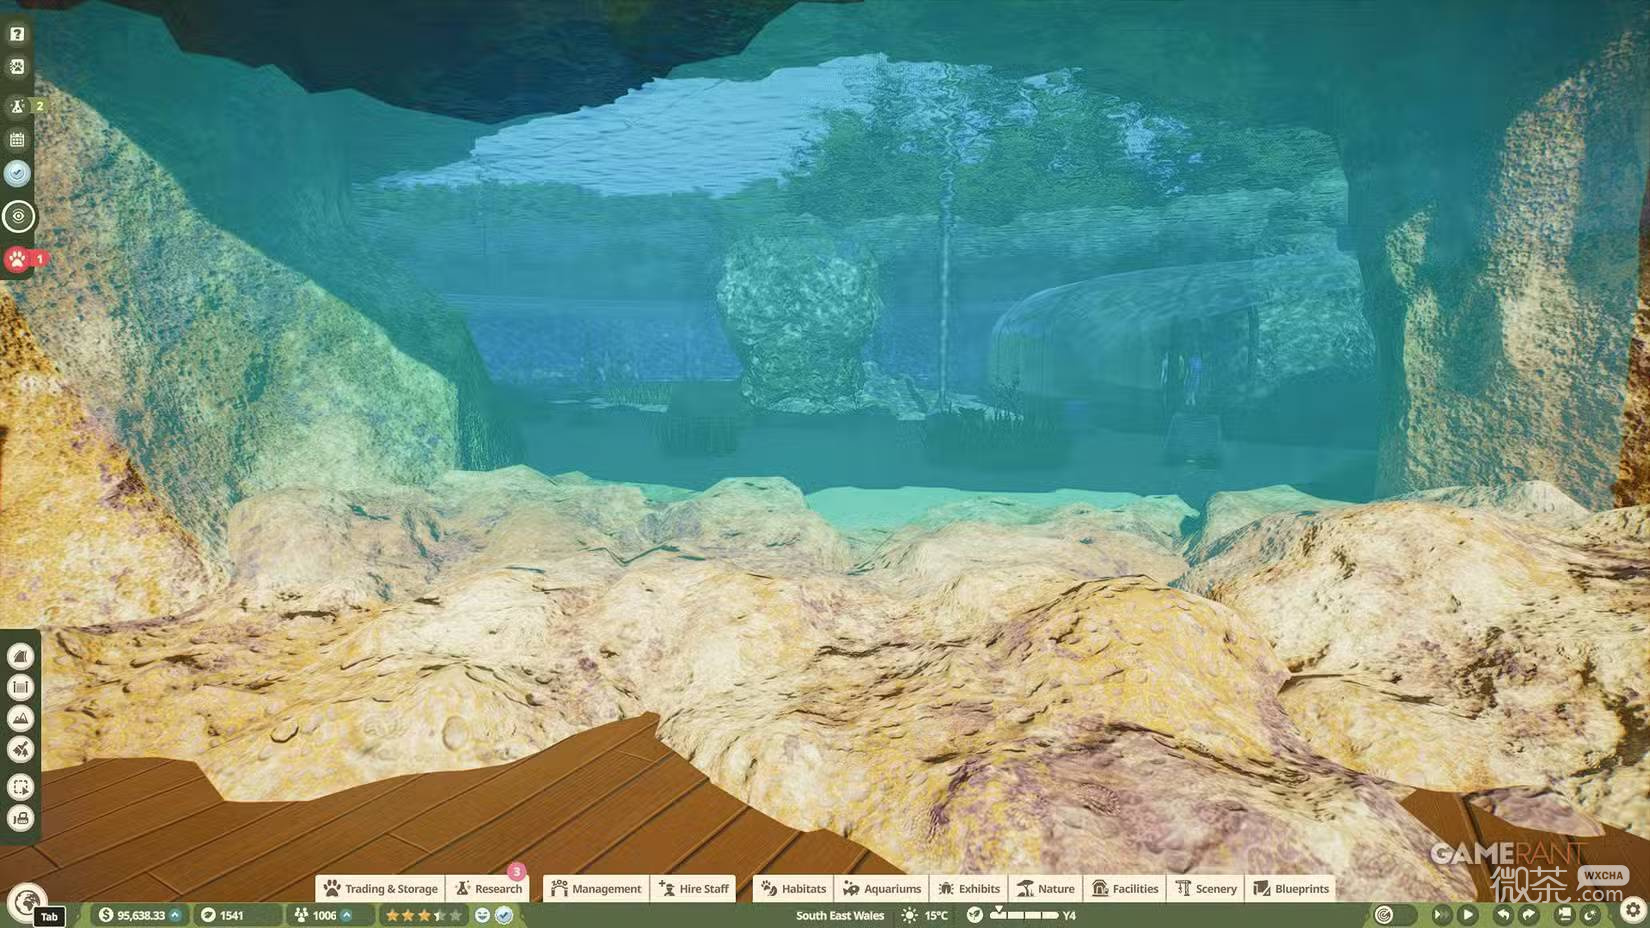Click the play speed button
The image size is (1650, 928).
click(x=1468, y=914)
